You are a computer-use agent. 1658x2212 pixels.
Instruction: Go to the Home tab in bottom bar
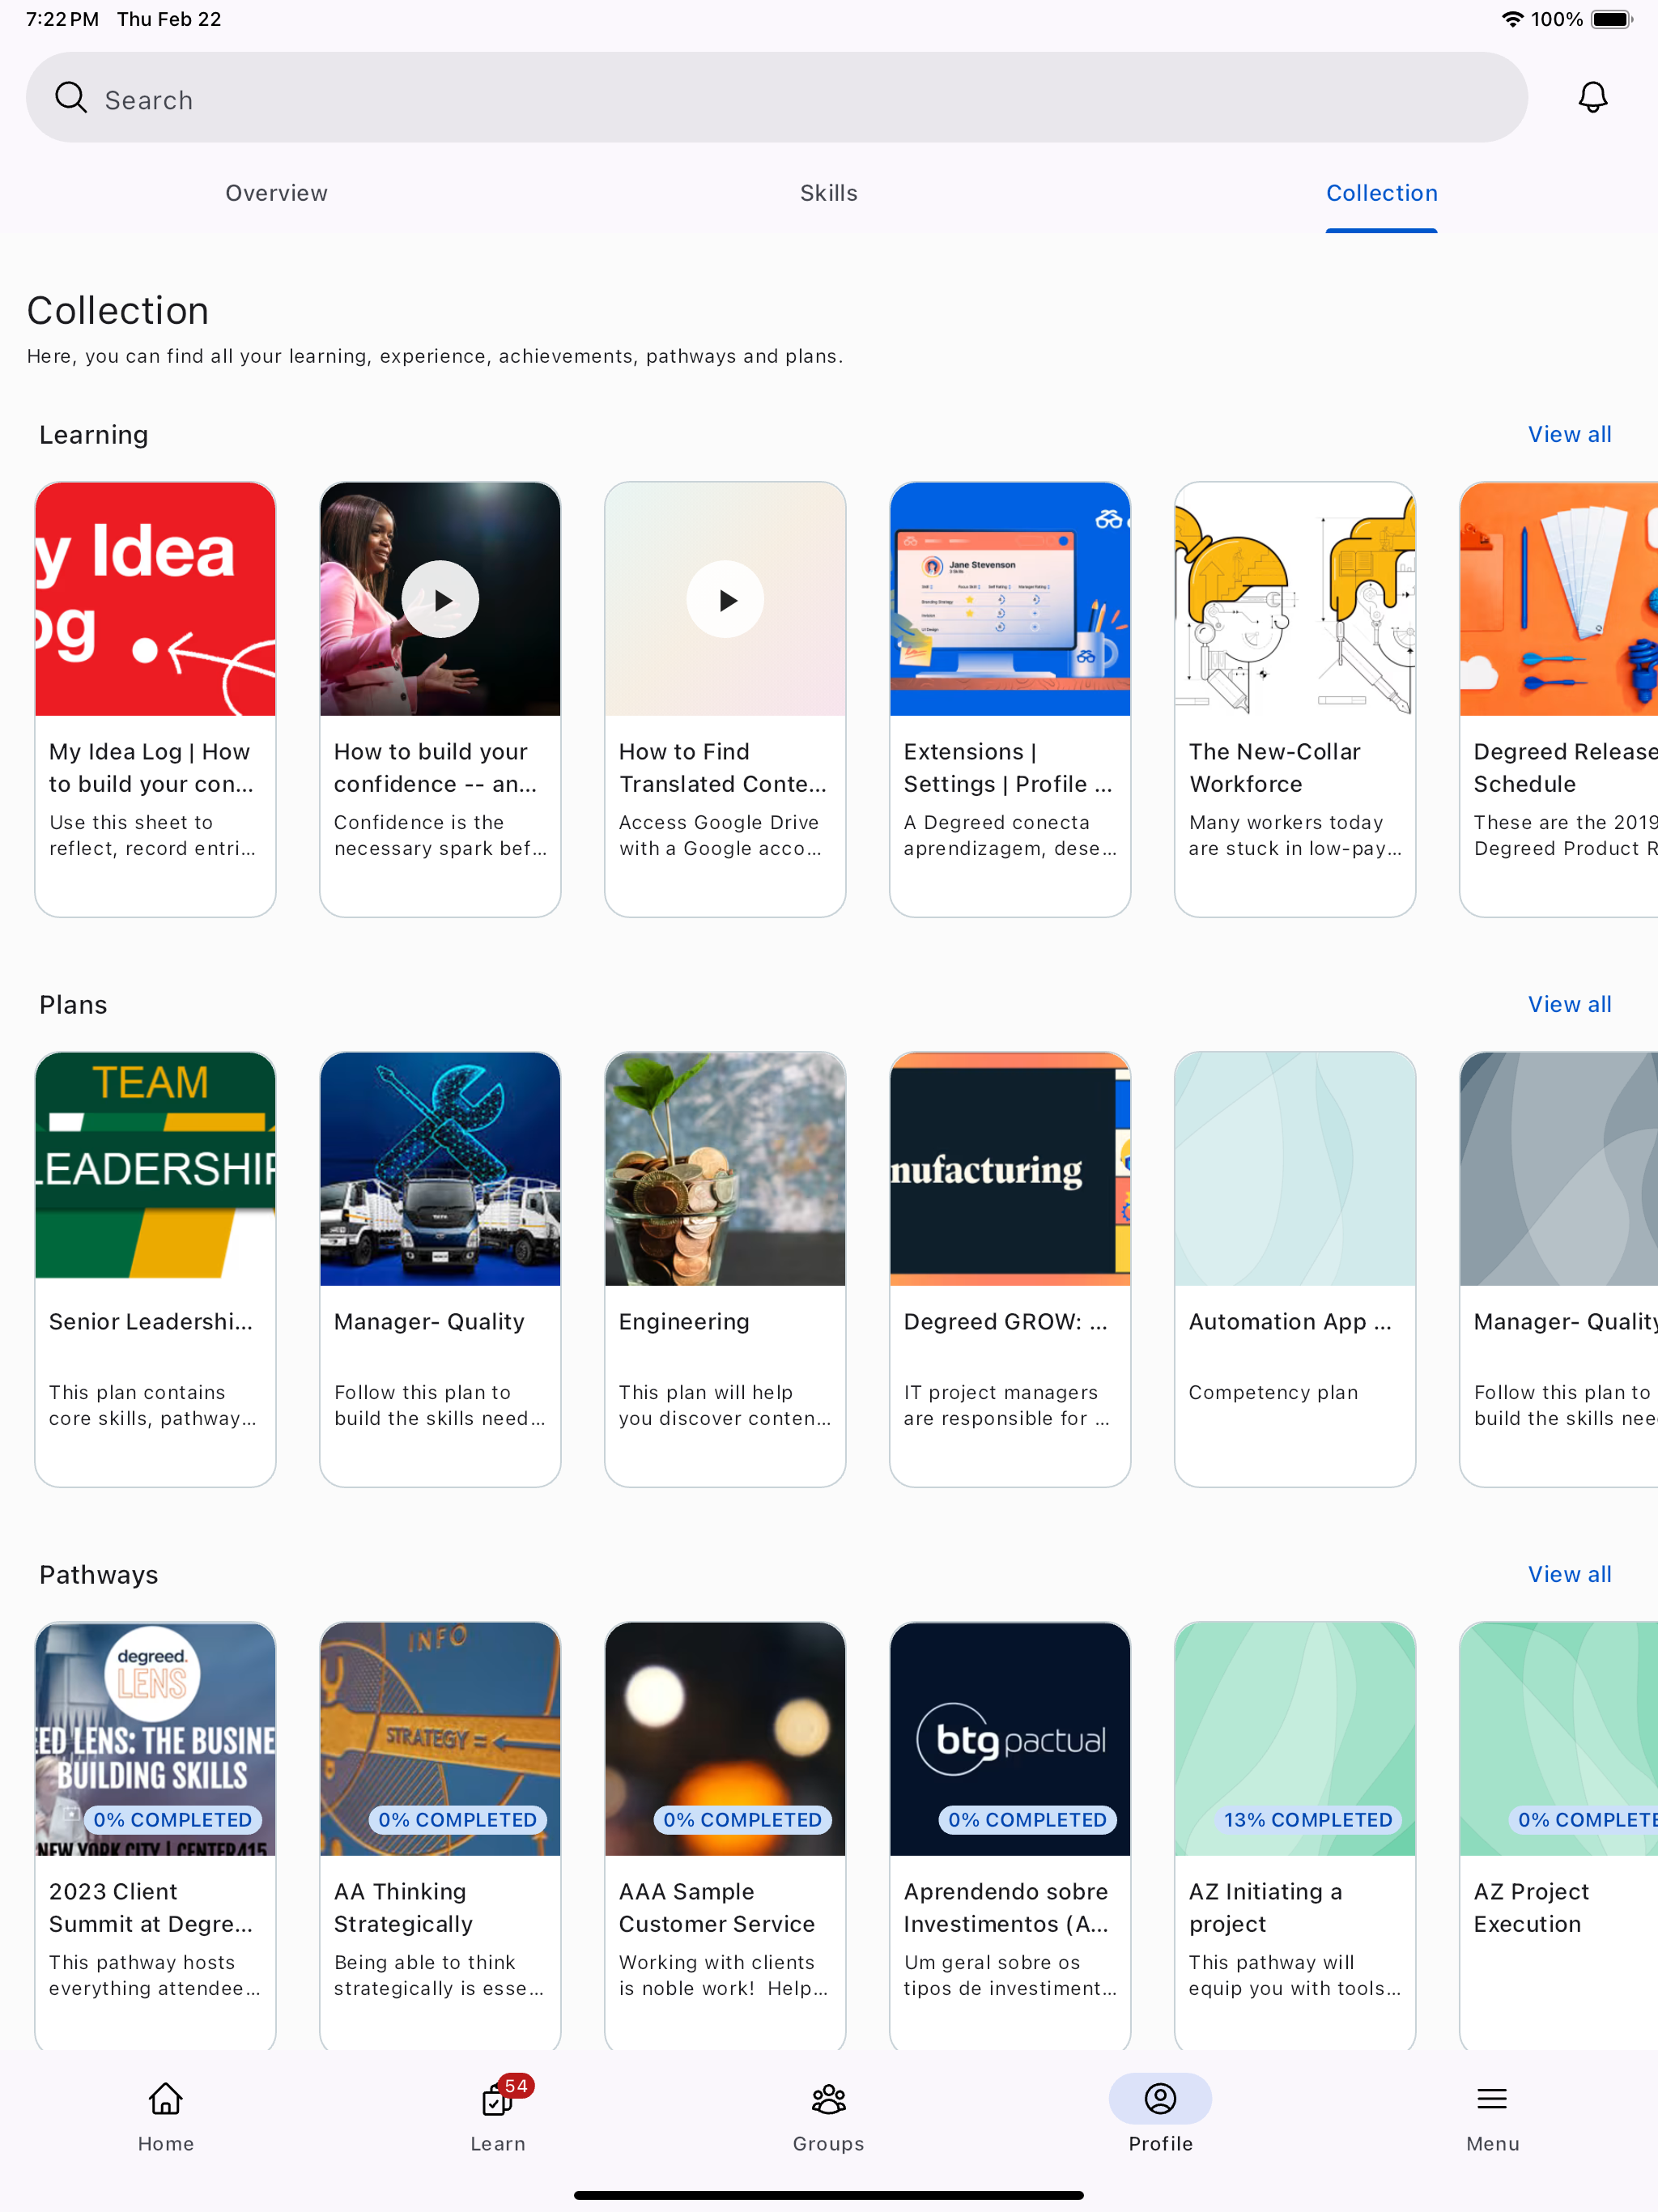166,2117
